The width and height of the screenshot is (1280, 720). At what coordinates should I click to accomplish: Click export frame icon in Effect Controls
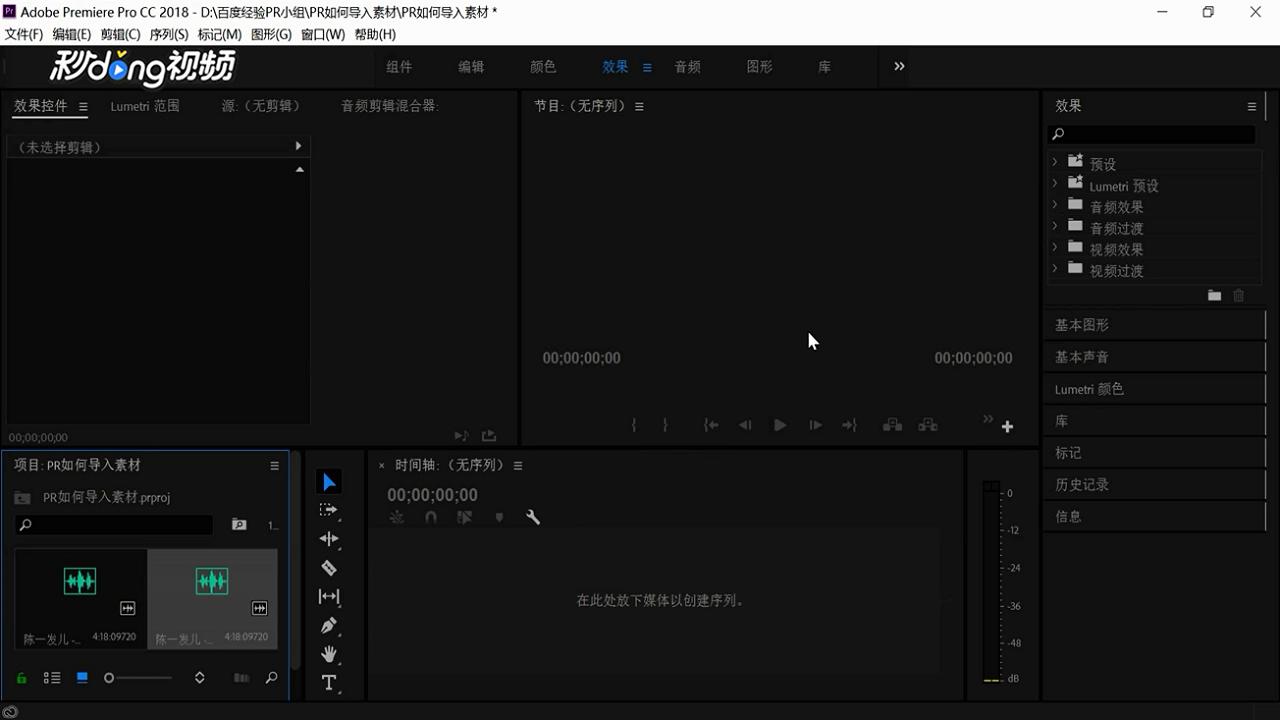pos(489,436)
